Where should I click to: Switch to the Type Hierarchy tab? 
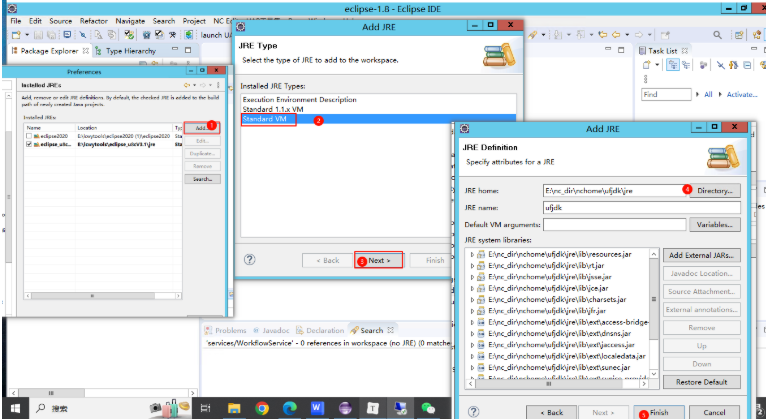(126, 51)
